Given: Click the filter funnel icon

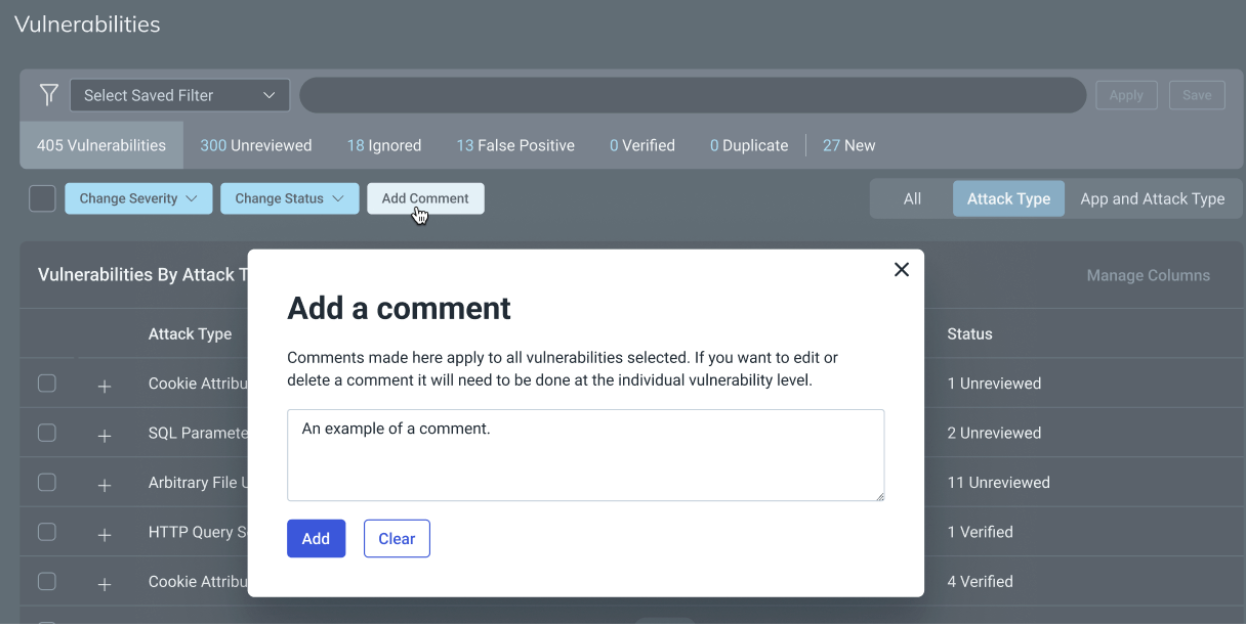Looking at the screenshot, I should (x=47, y=95).
